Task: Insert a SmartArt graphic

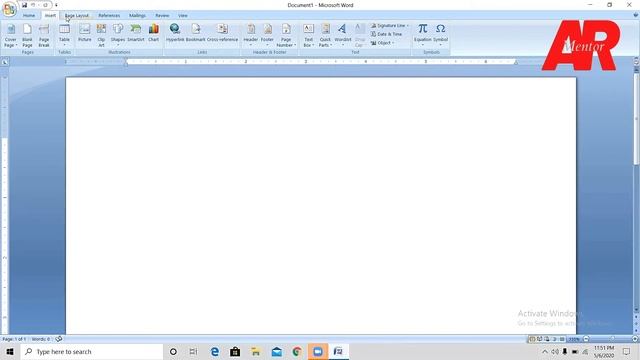Action: 136,33
